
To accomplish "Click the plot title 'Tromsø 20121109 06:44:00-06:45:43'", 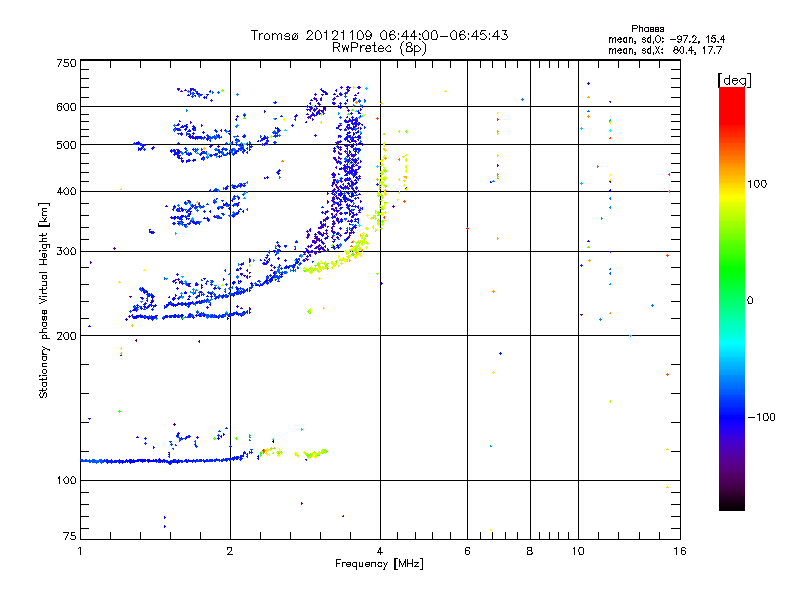I will point(379,35).
